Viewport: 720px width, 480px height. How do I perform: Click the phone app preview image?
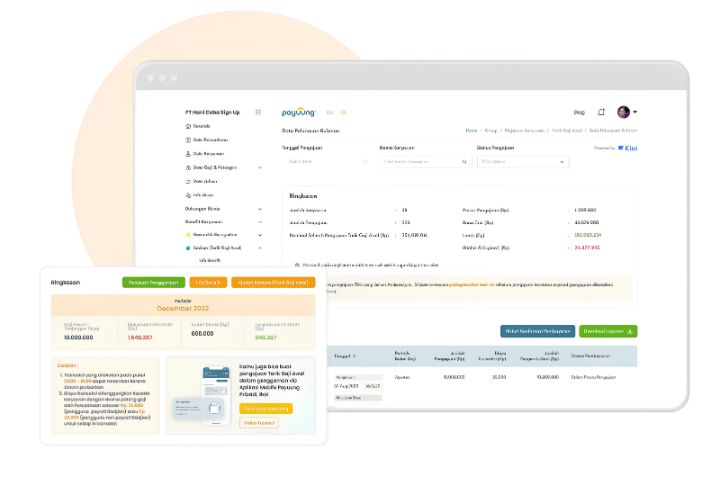(201, 395)
